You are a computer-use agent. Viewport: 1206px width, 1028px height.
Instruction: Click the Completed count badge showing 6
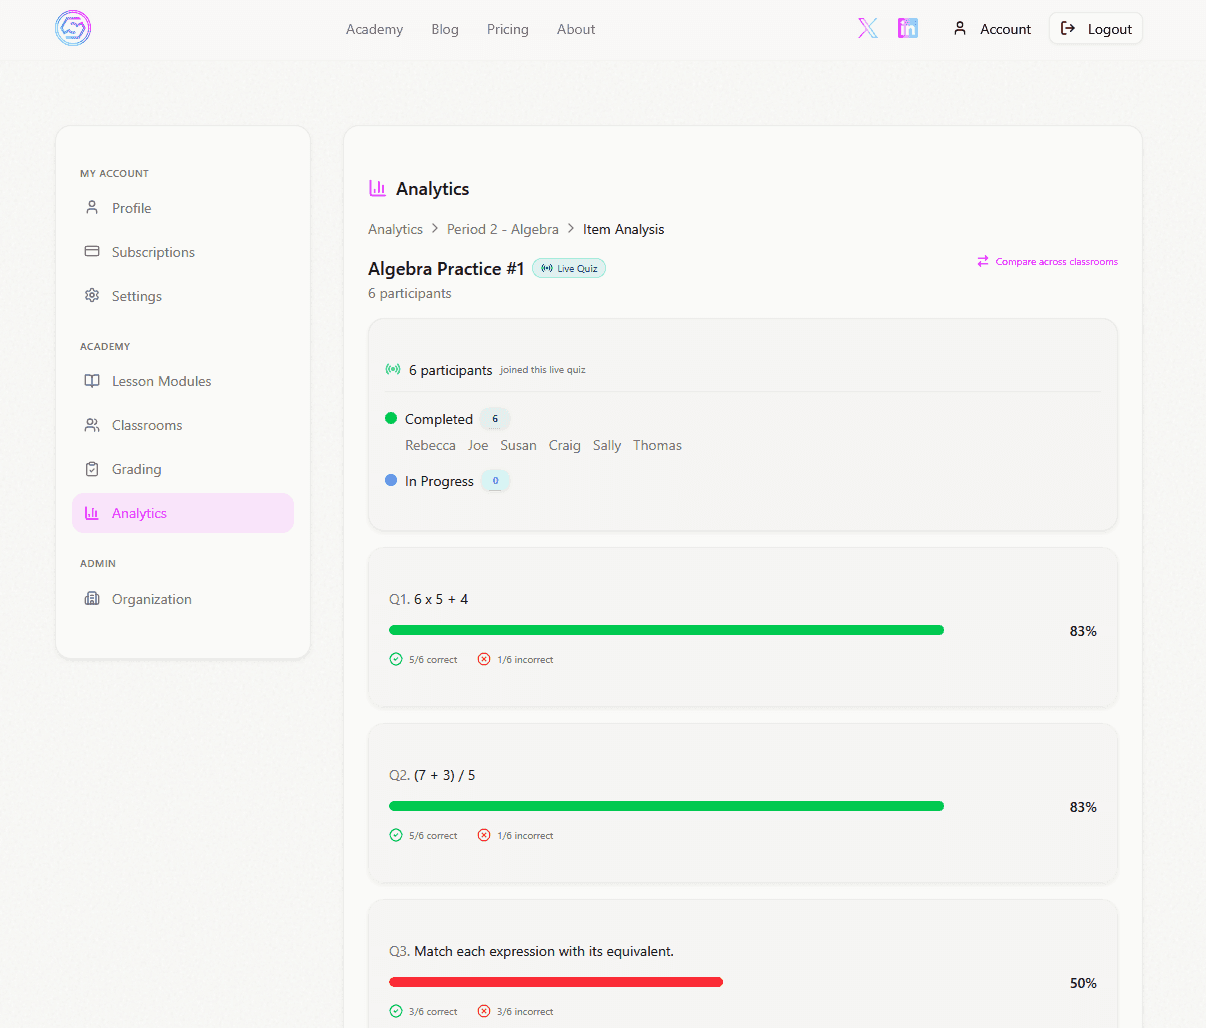[495, 419]
